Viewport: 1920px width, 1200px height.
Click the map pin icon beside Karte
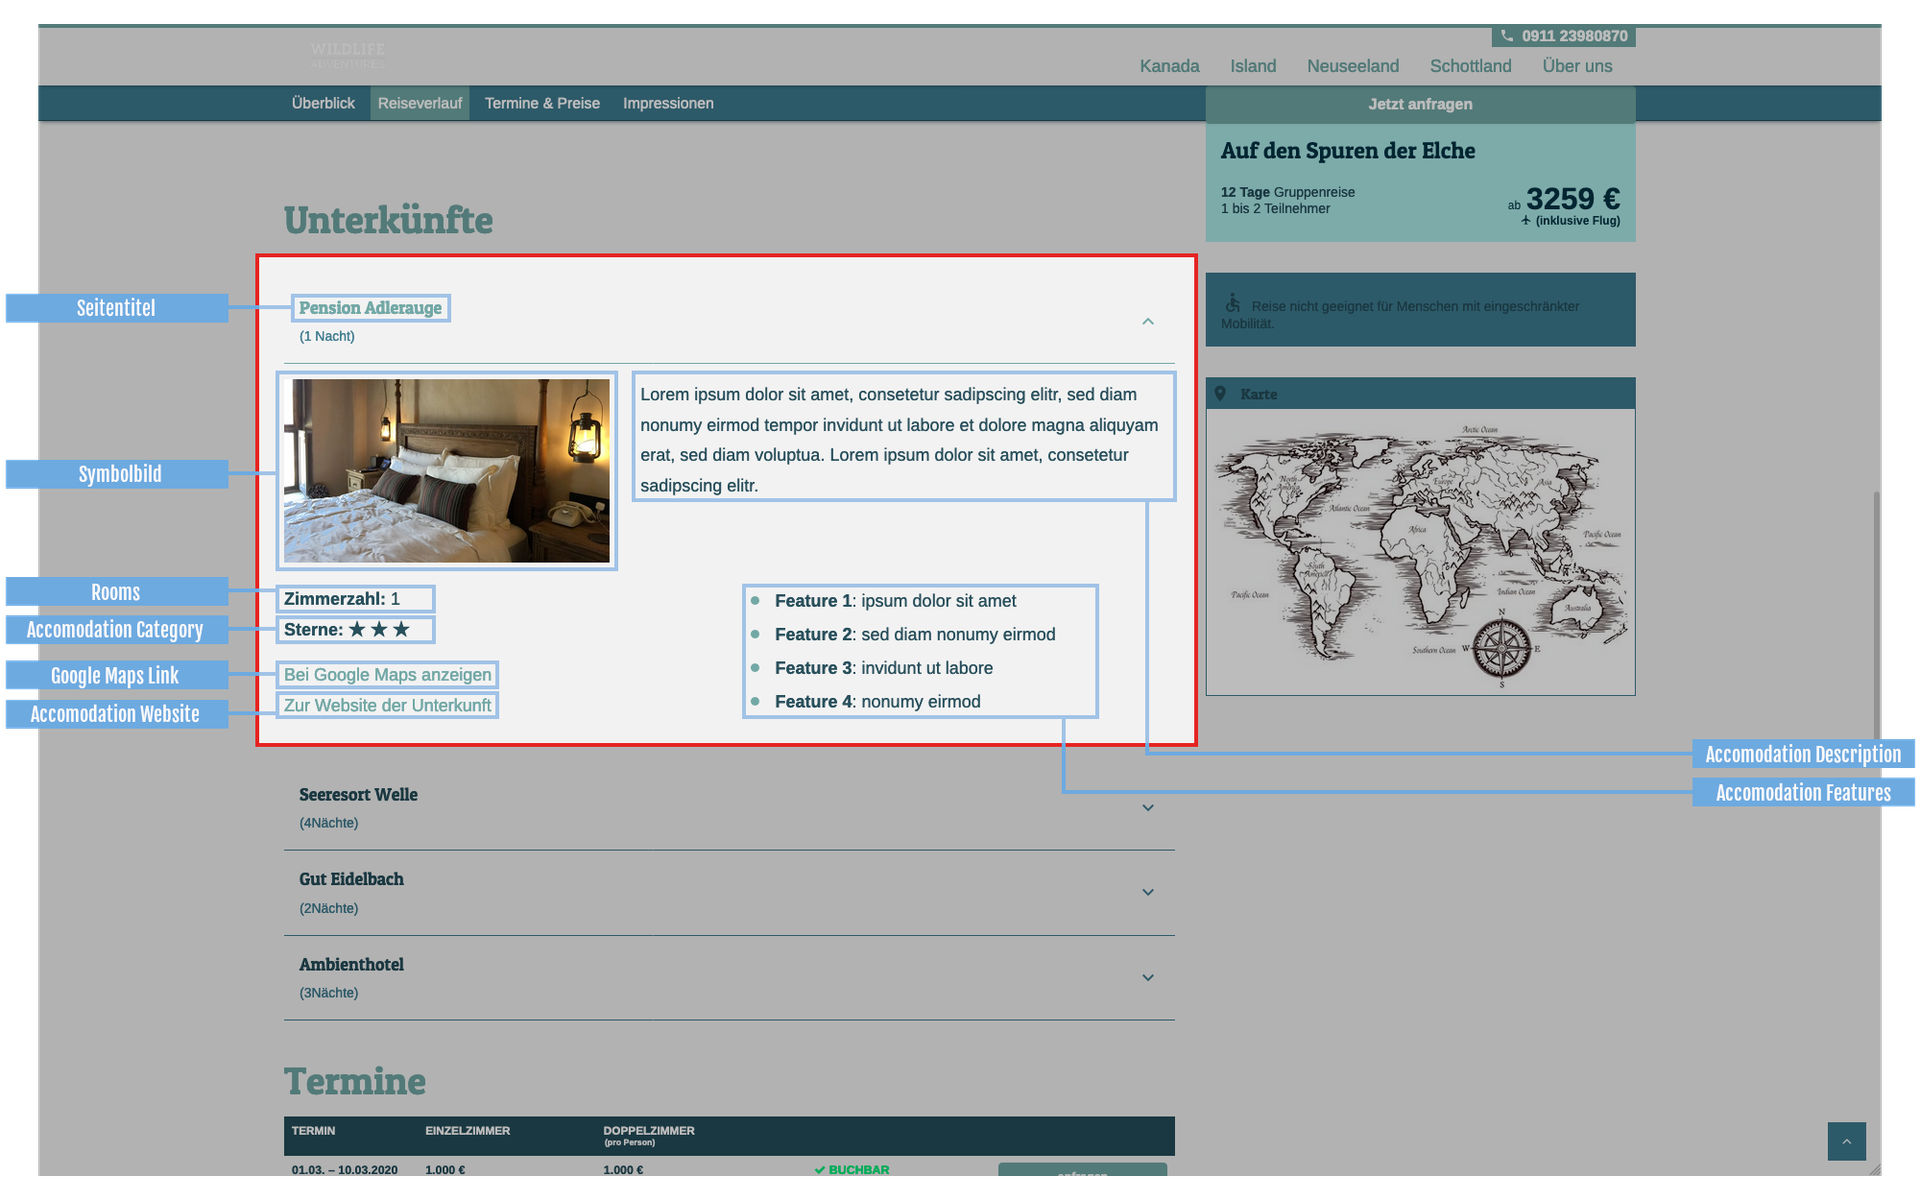1220,394
